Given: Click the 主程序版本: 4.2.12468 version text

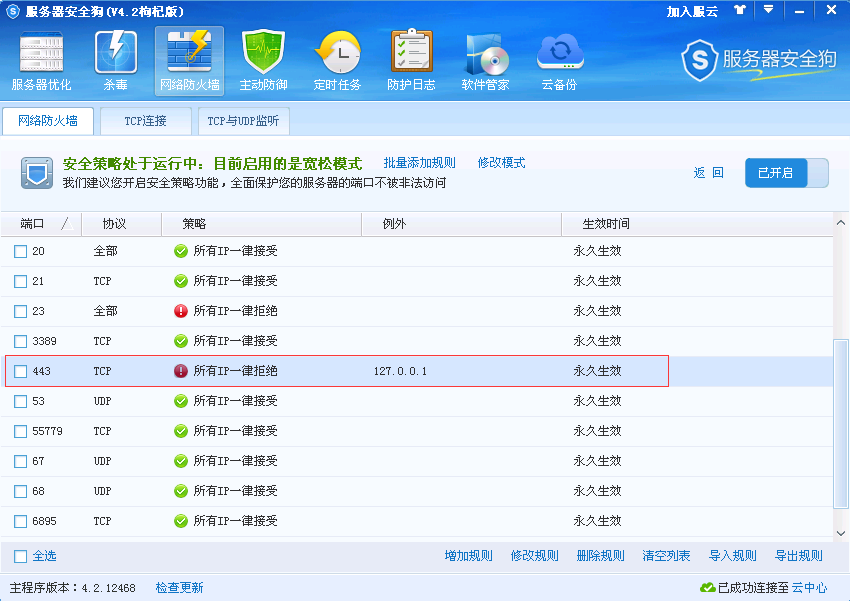Looking at the screenshot, I should coord(73,588).
